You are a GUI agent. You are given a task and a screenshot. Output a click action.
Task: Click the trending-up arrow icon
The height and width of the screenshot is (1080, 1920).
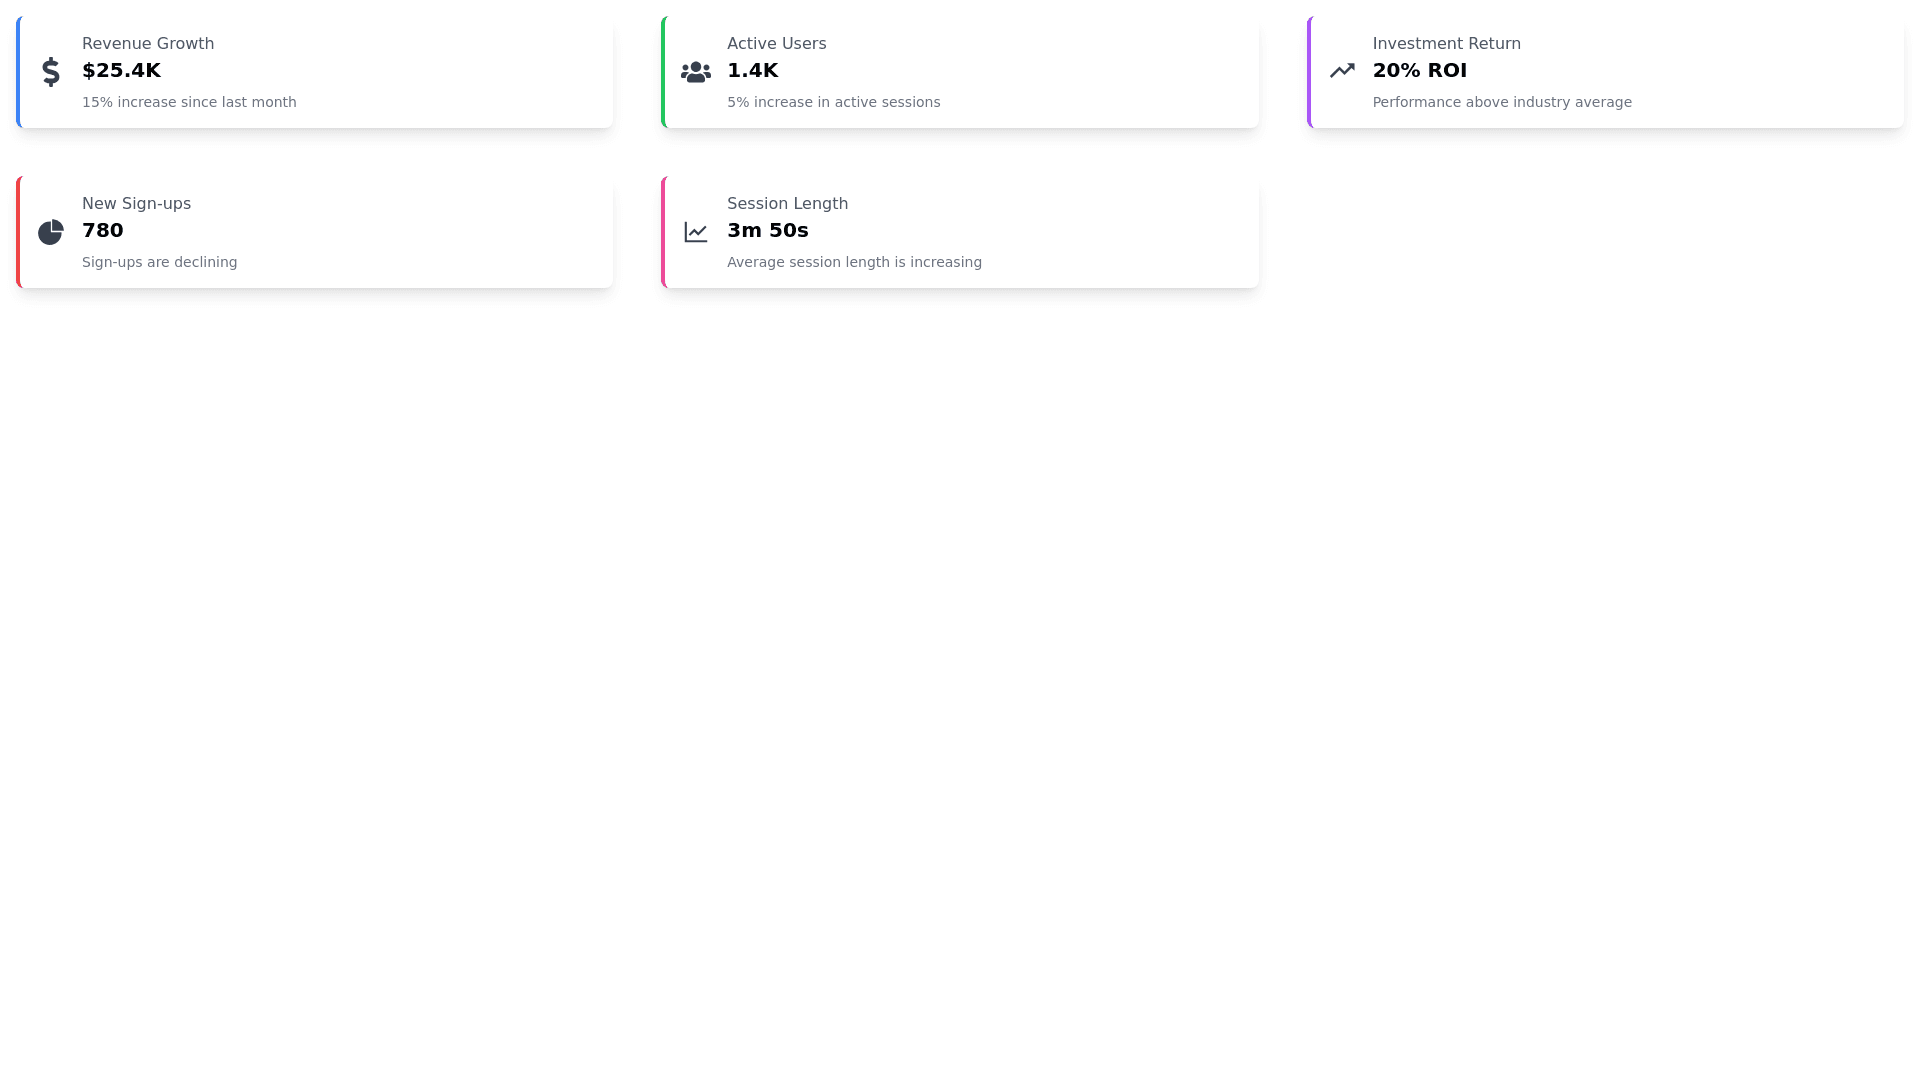[1342, 70]
